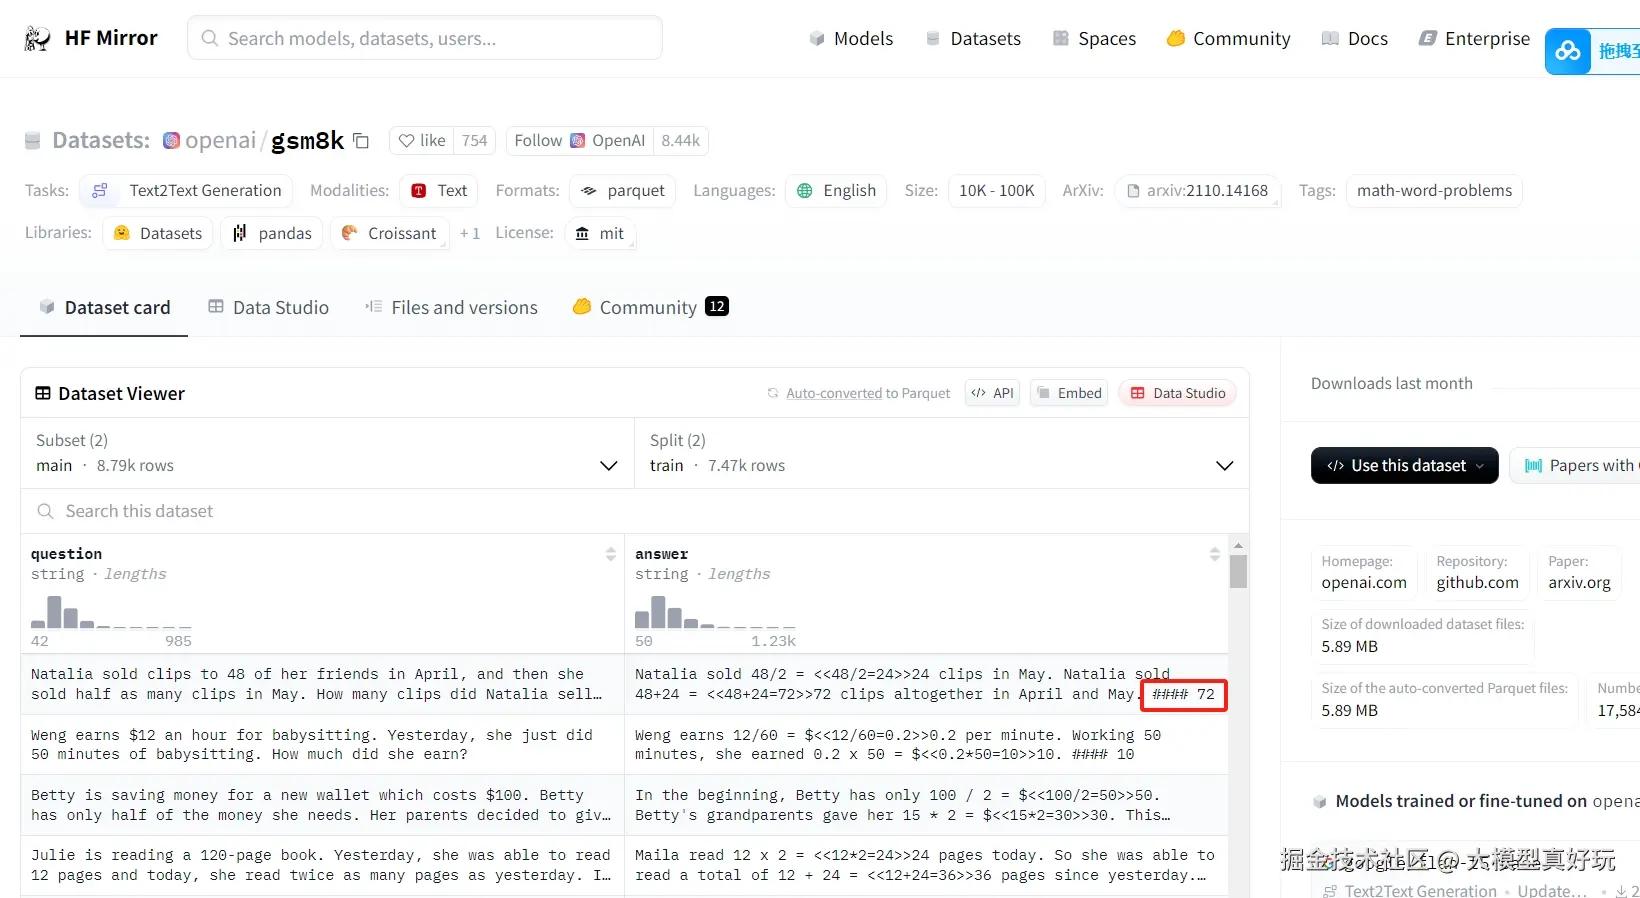Select the answer cell 'Maila read 12 x 2'
The width and height of the screenshot is (1640, 898).
click(926, 866)
